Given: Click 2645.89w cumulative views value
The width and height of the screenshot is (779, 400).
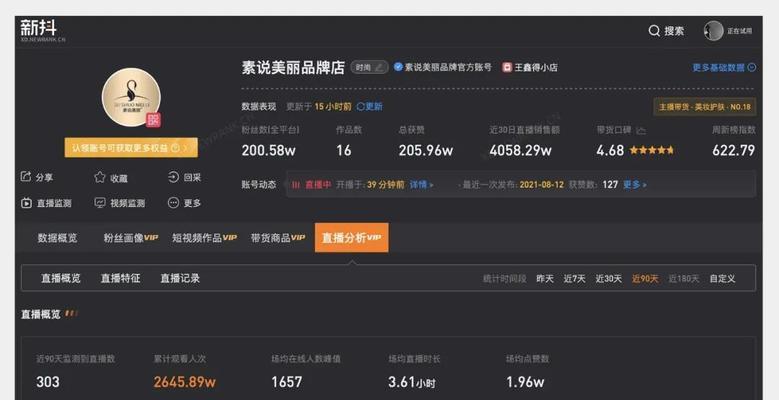Looking at the screenshot, I should [x=185, y=382].
